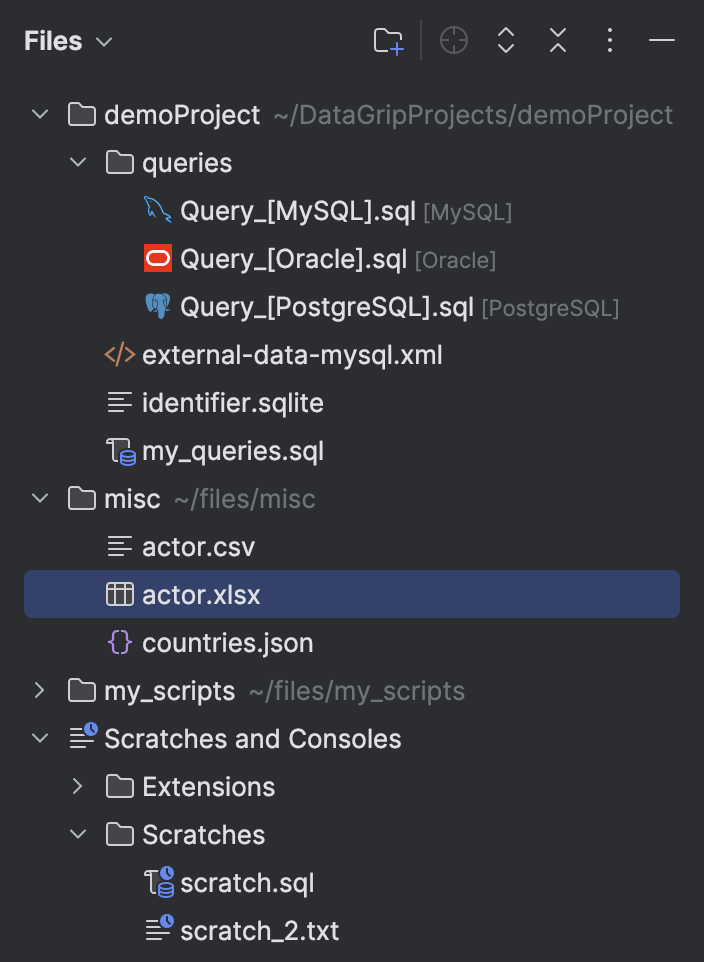The width and height of the screenshot is (704, 962).
Task: Collapse all tree items via toolbar
Action: 557,40
